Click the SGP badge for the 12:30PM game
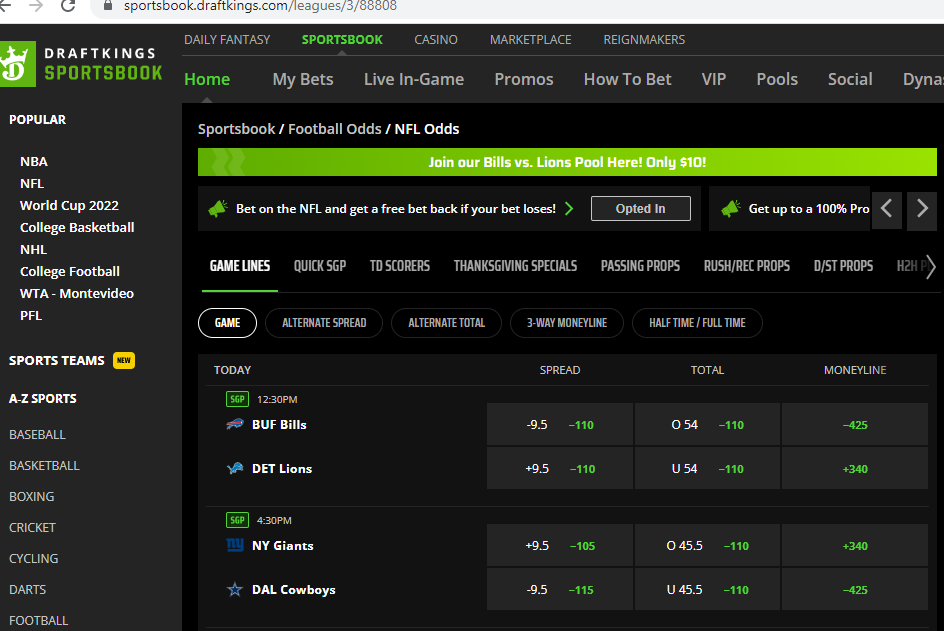 pyautogui.click(x=237, y=399)
